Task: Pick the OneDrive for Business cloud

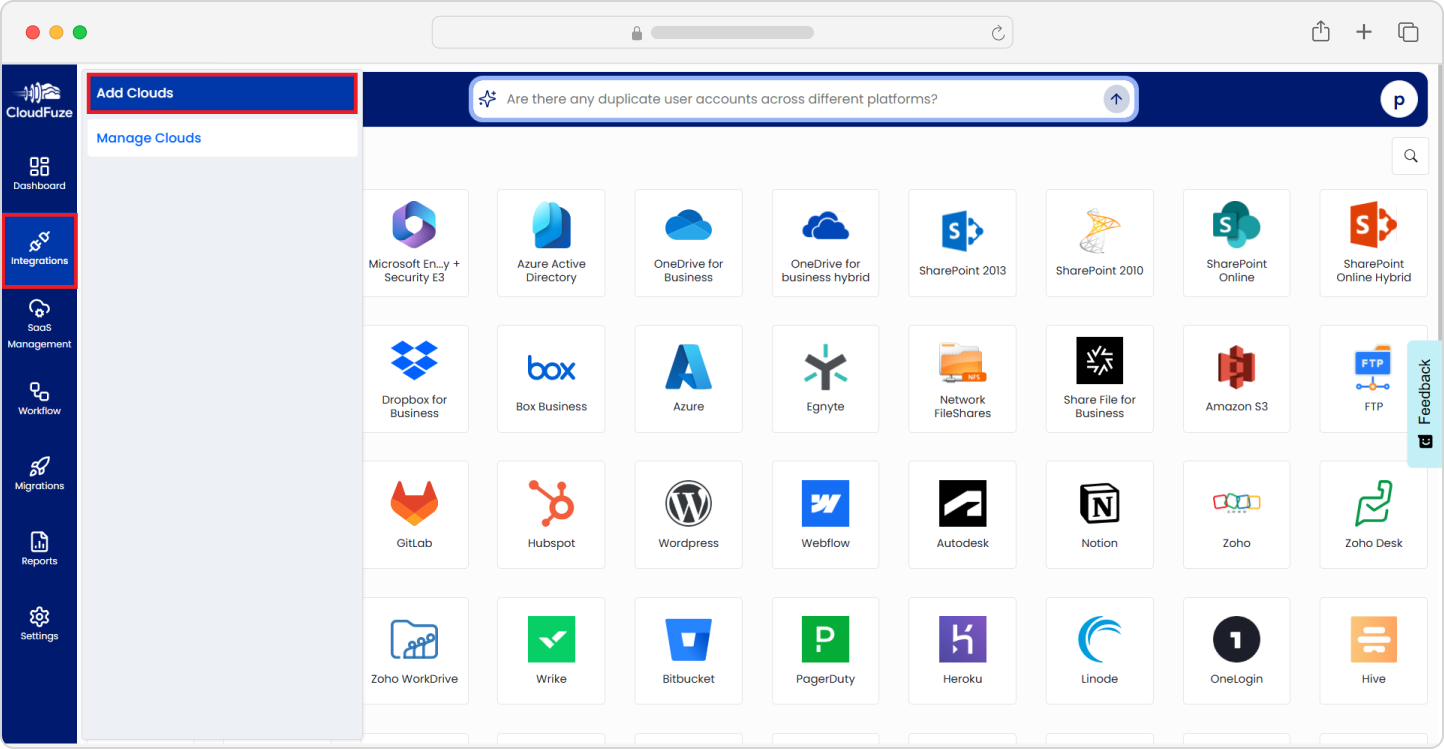Action: coord(688,243)
